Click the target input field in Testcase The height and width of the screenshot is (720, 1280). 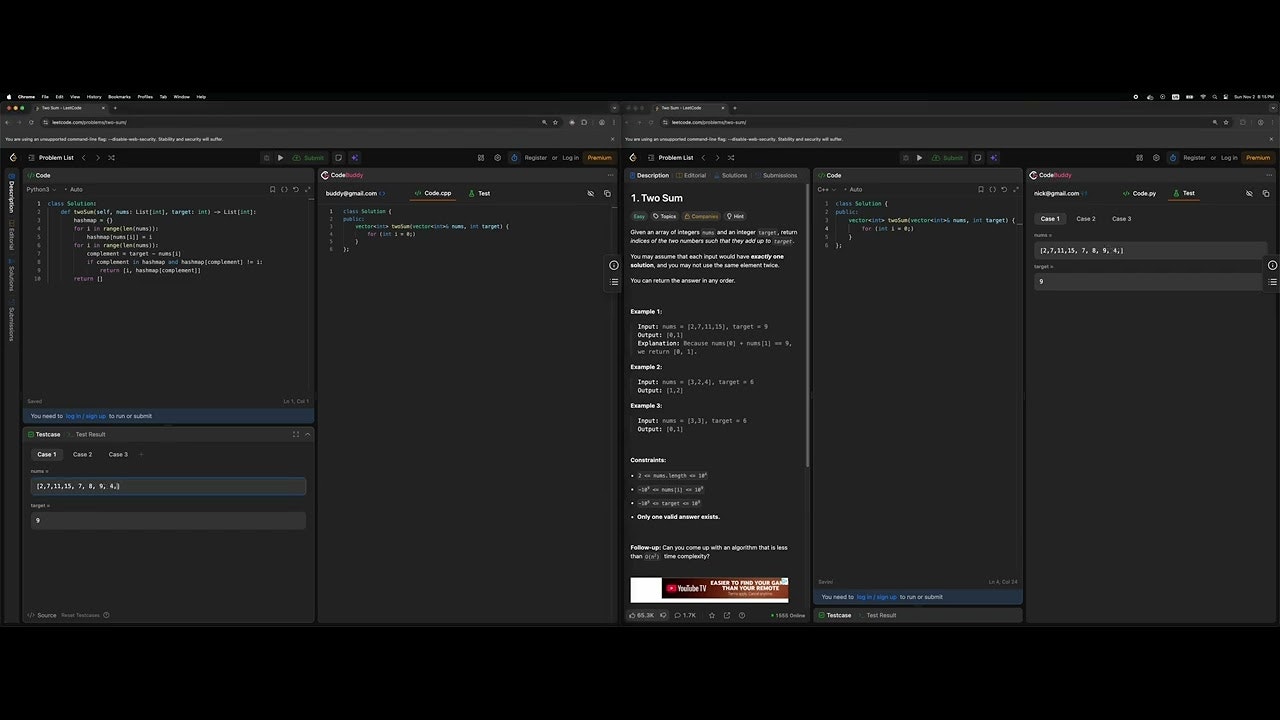[168, 520]
